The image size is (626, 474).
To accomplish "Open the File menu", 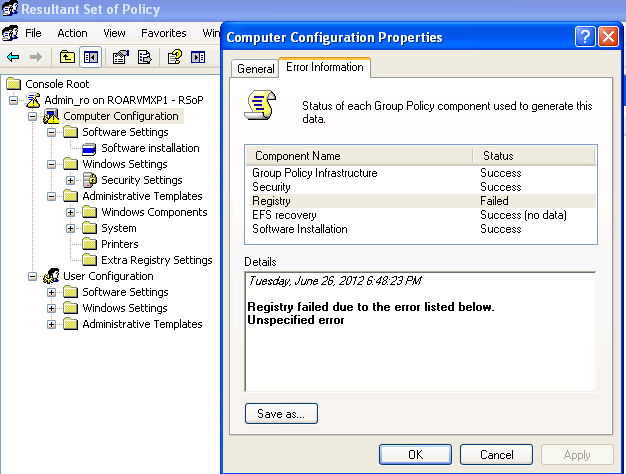I will pyautogui.click(x=33, y=33).
